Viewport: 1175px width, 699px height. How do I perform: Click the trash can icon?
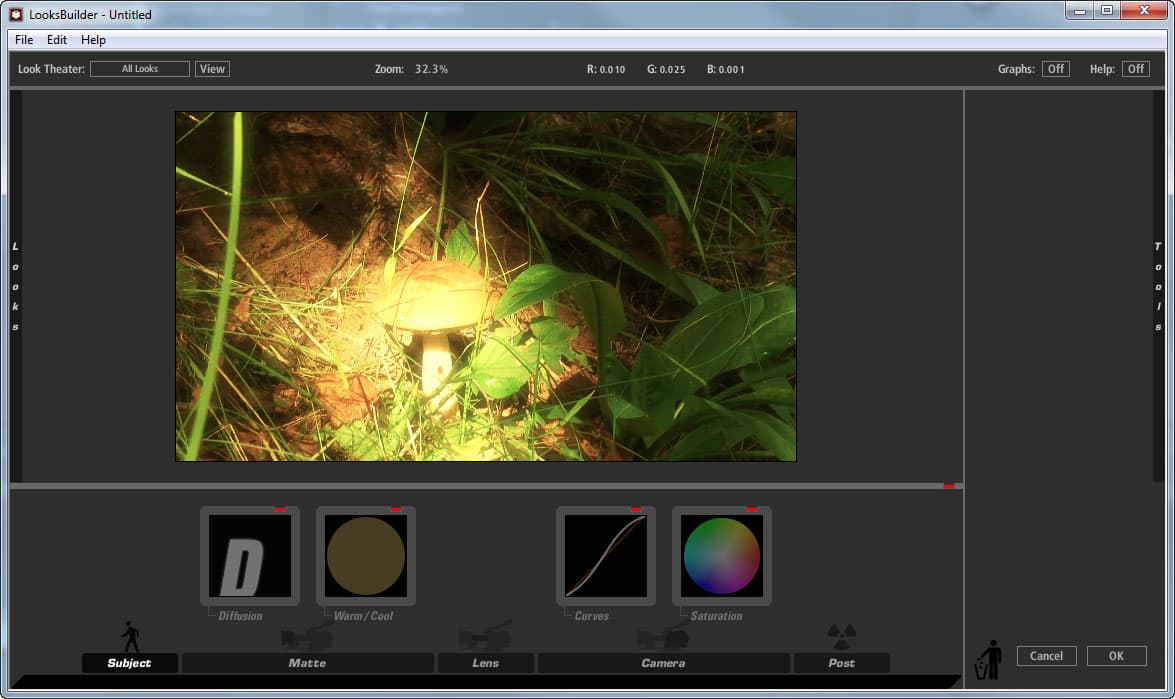point(988,660)
